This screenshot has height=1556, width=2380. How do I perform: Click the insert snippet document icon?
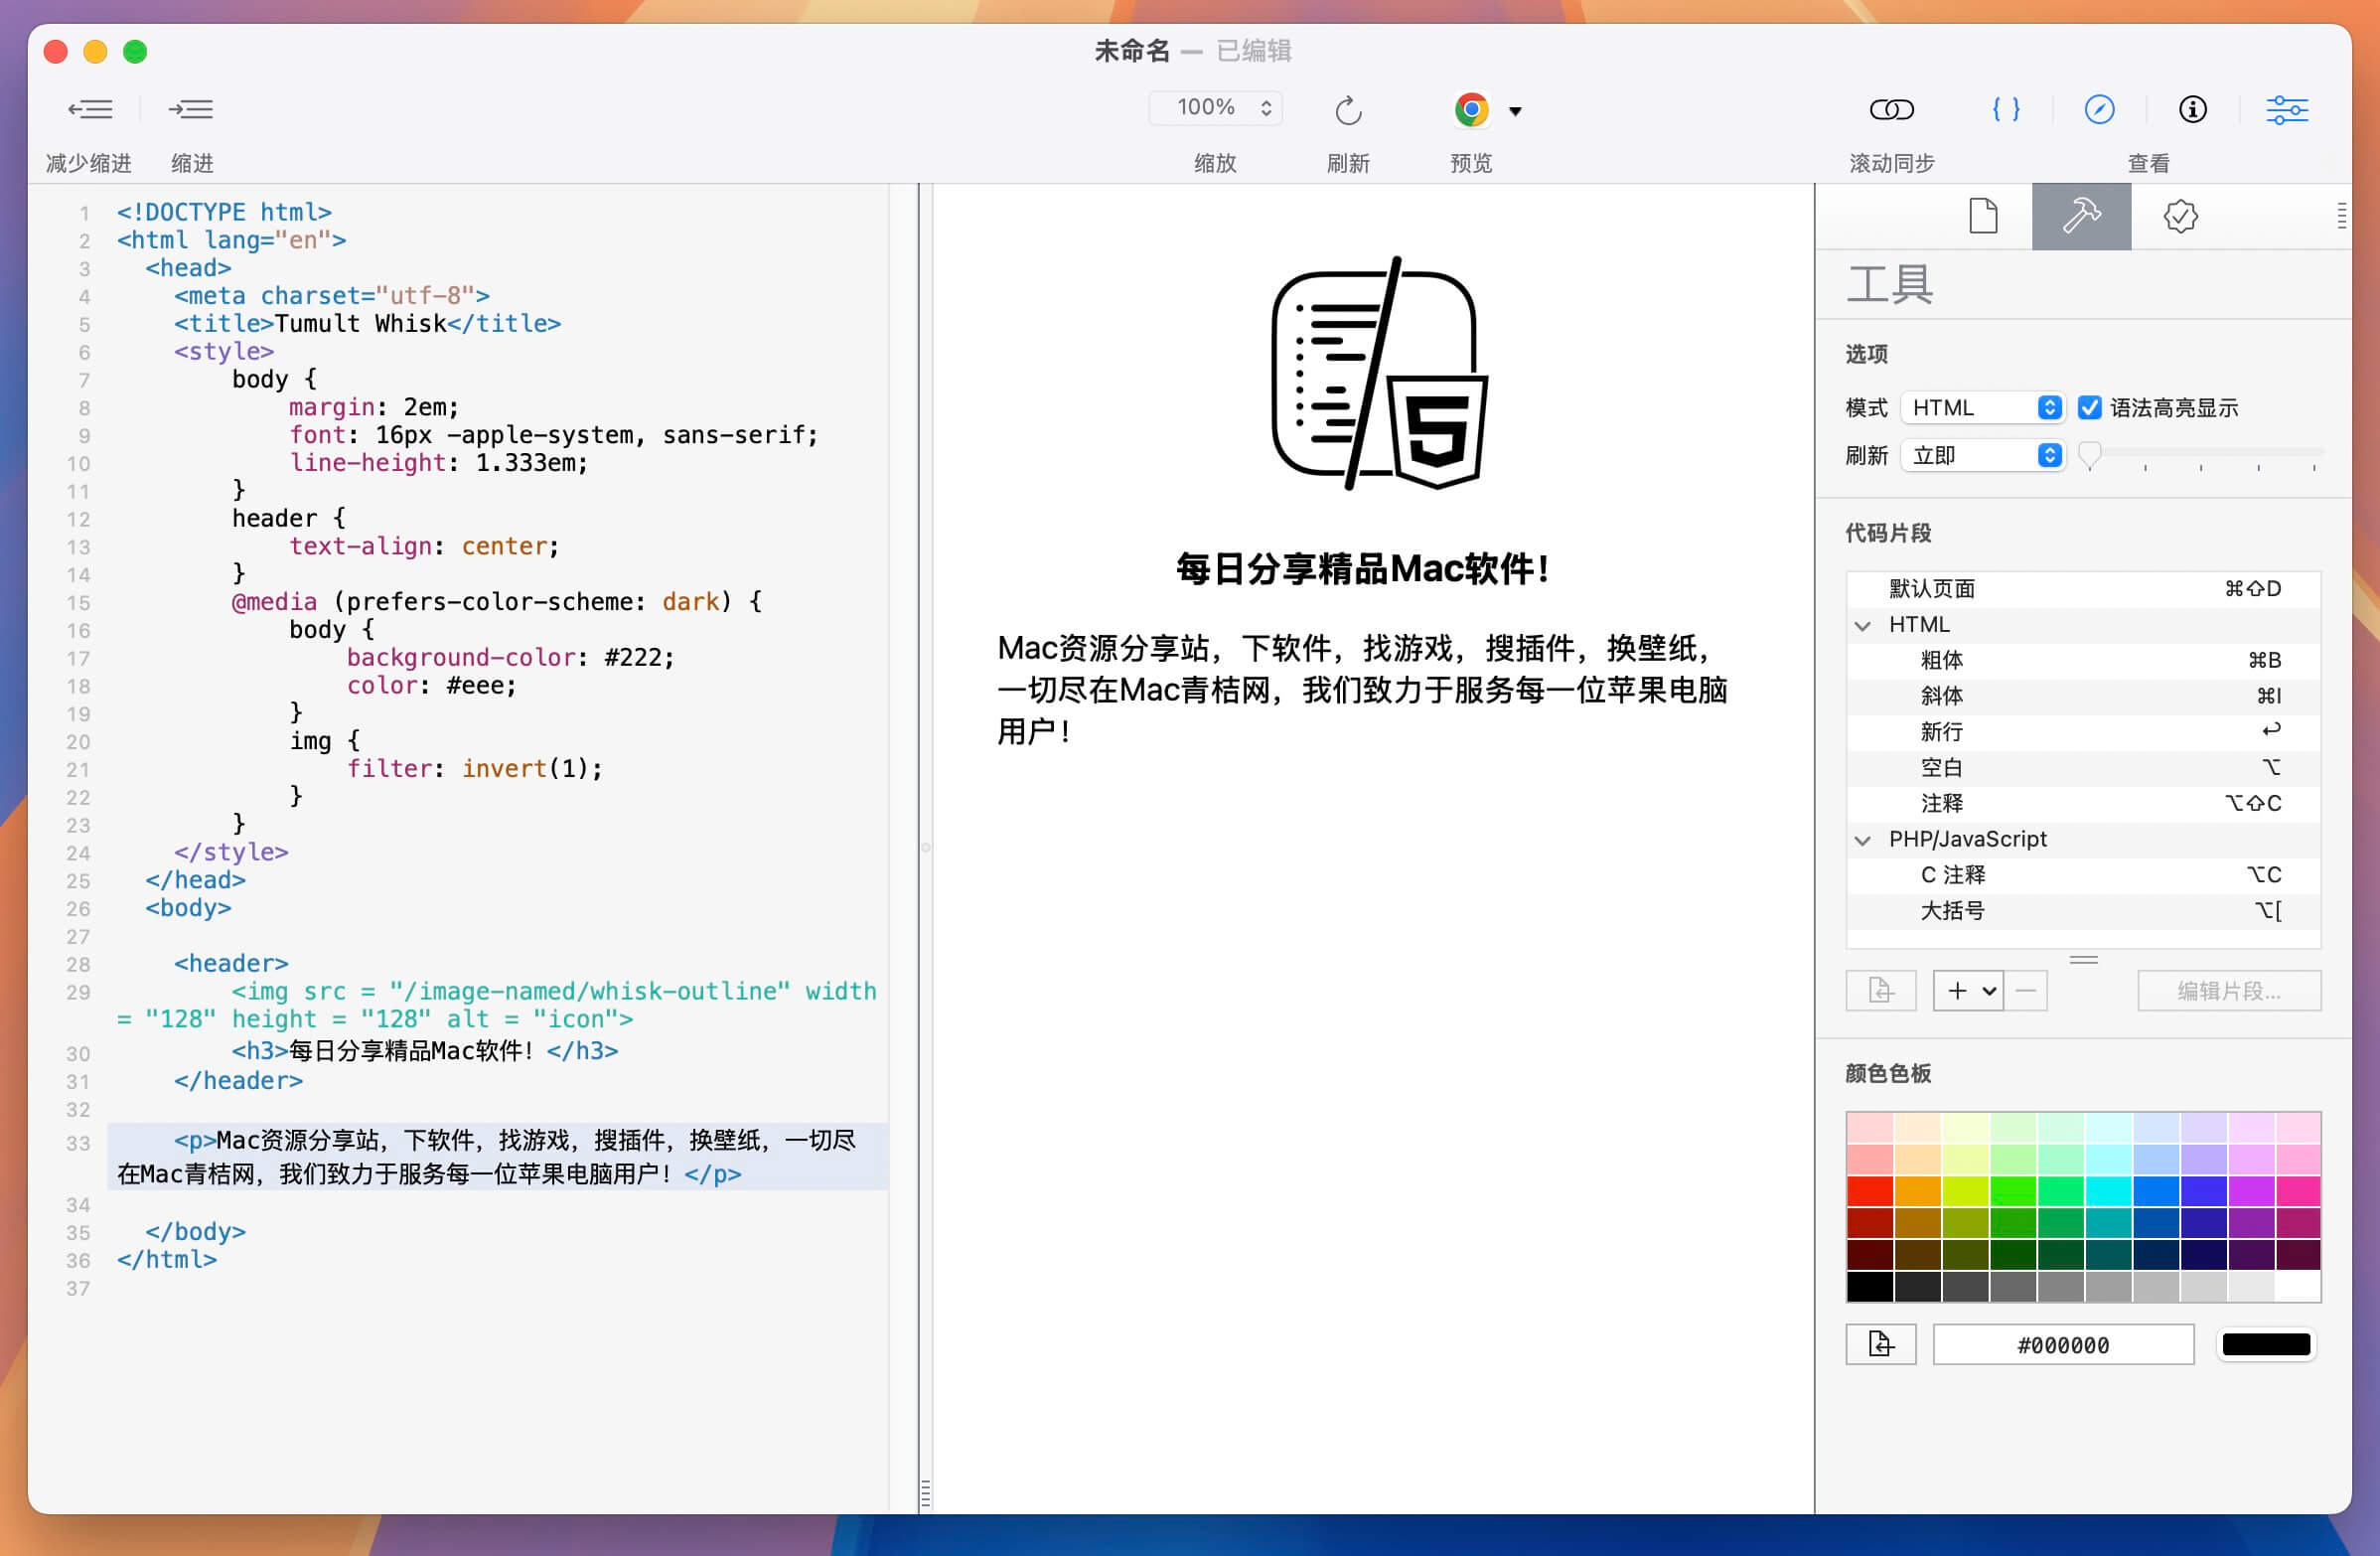[x=1880, y=990]
